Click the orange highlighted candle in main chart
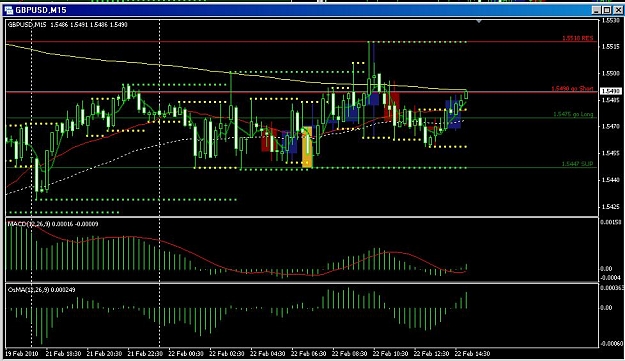The width and height of the screenshot is (625, 361). [x=307, y=147]
